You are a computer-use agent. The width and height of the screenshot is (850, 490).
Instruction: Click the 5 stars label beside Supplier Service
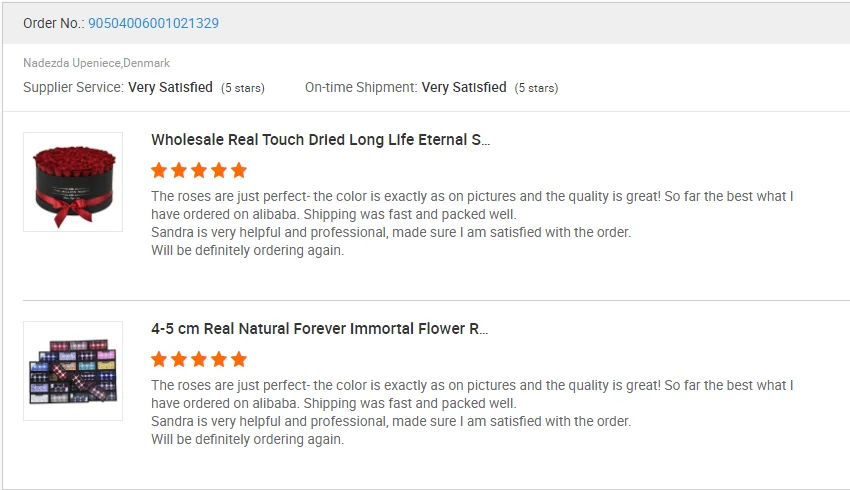click(243, 88)
